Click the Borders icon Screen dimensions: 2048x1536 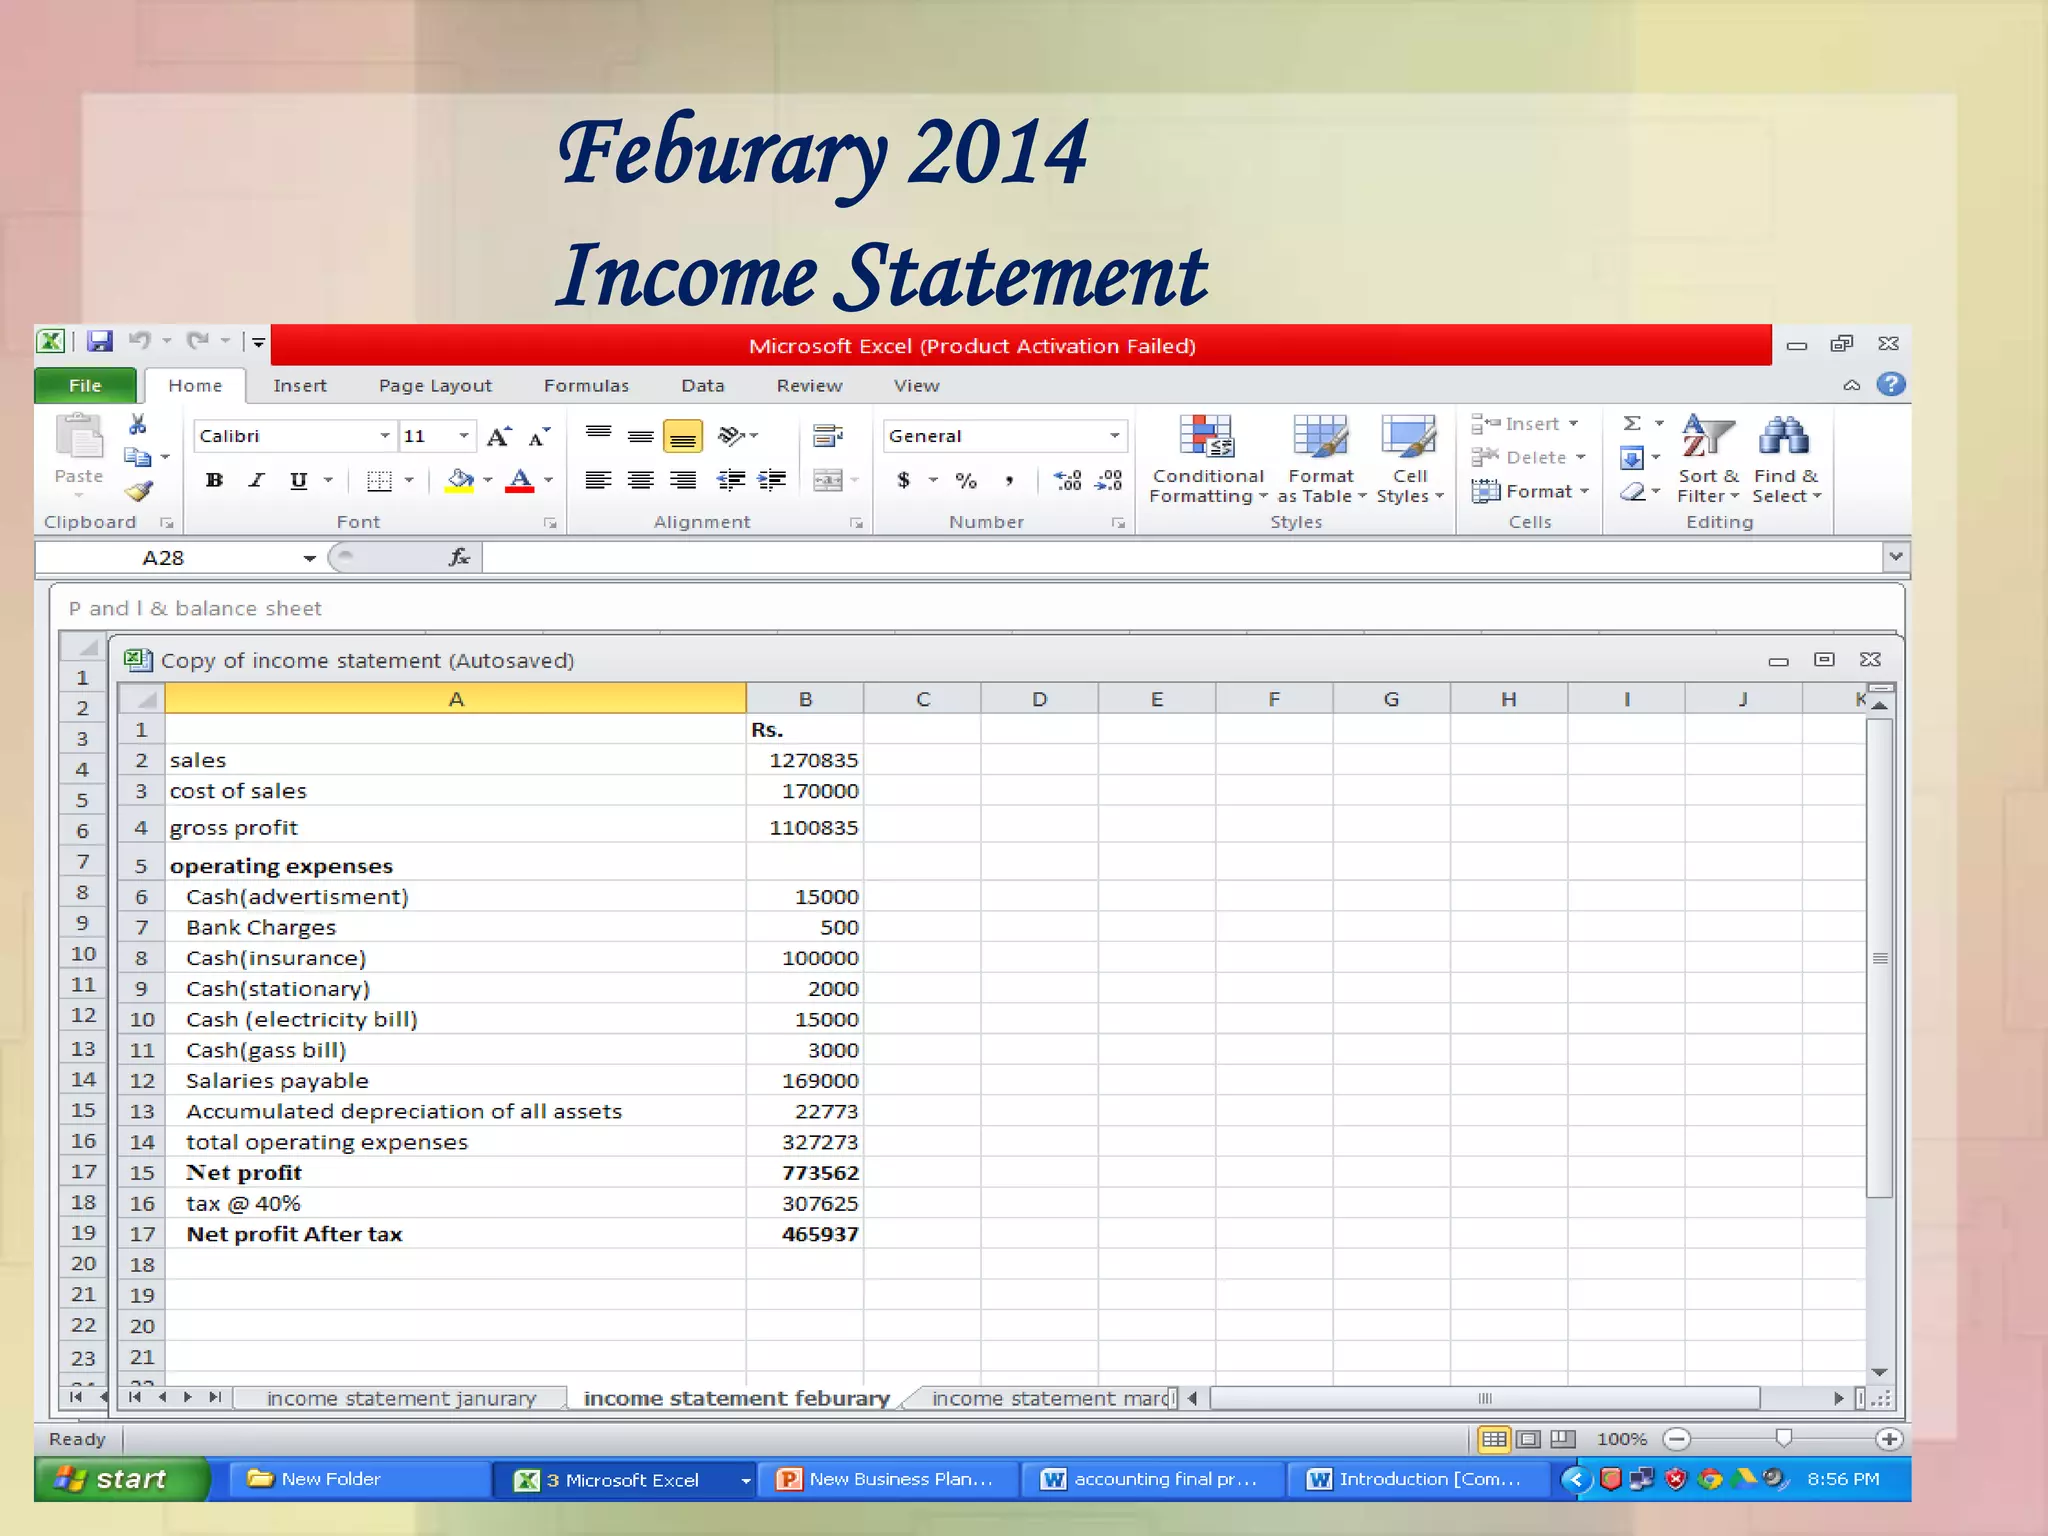pos(379,481)
